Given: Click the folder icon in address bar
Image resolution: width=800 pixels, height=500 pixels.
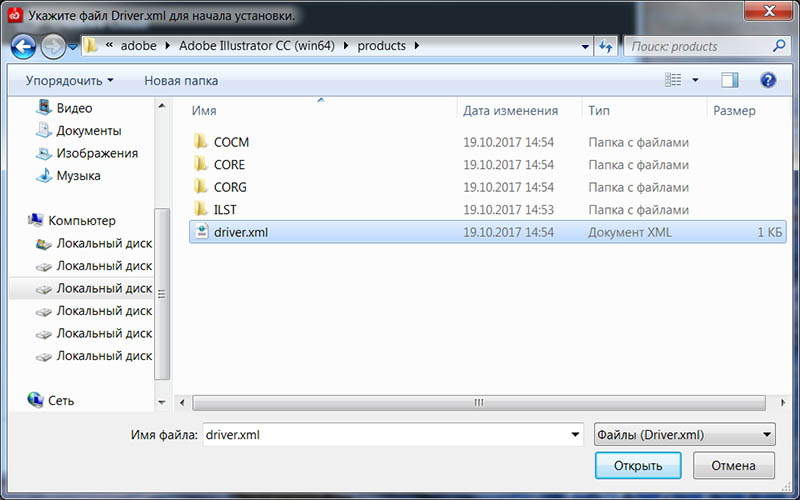Looking at the screenshot, I should [x=91, y=46].
